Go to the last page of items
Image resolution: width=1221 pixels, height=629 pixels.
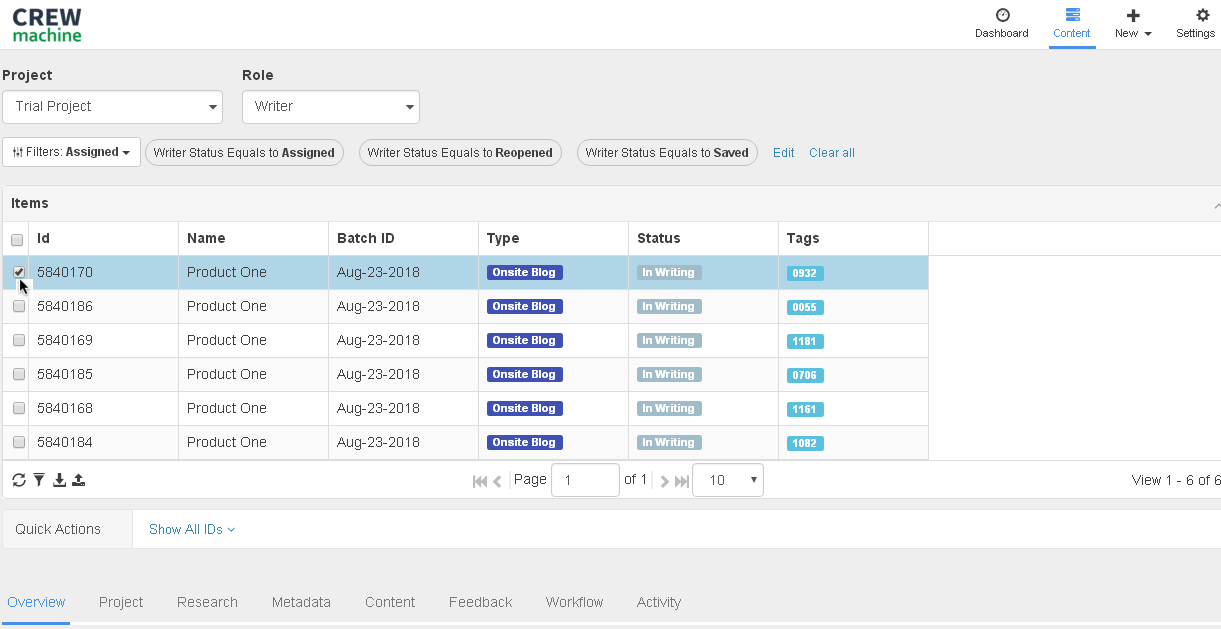pos(682,481)
